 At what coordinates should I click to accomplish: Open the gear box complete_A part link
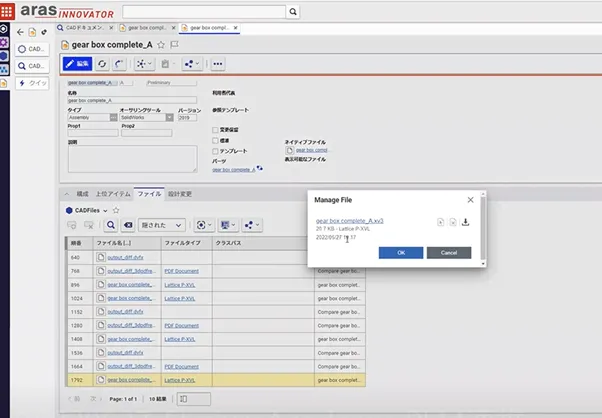[x=233, y=170]
